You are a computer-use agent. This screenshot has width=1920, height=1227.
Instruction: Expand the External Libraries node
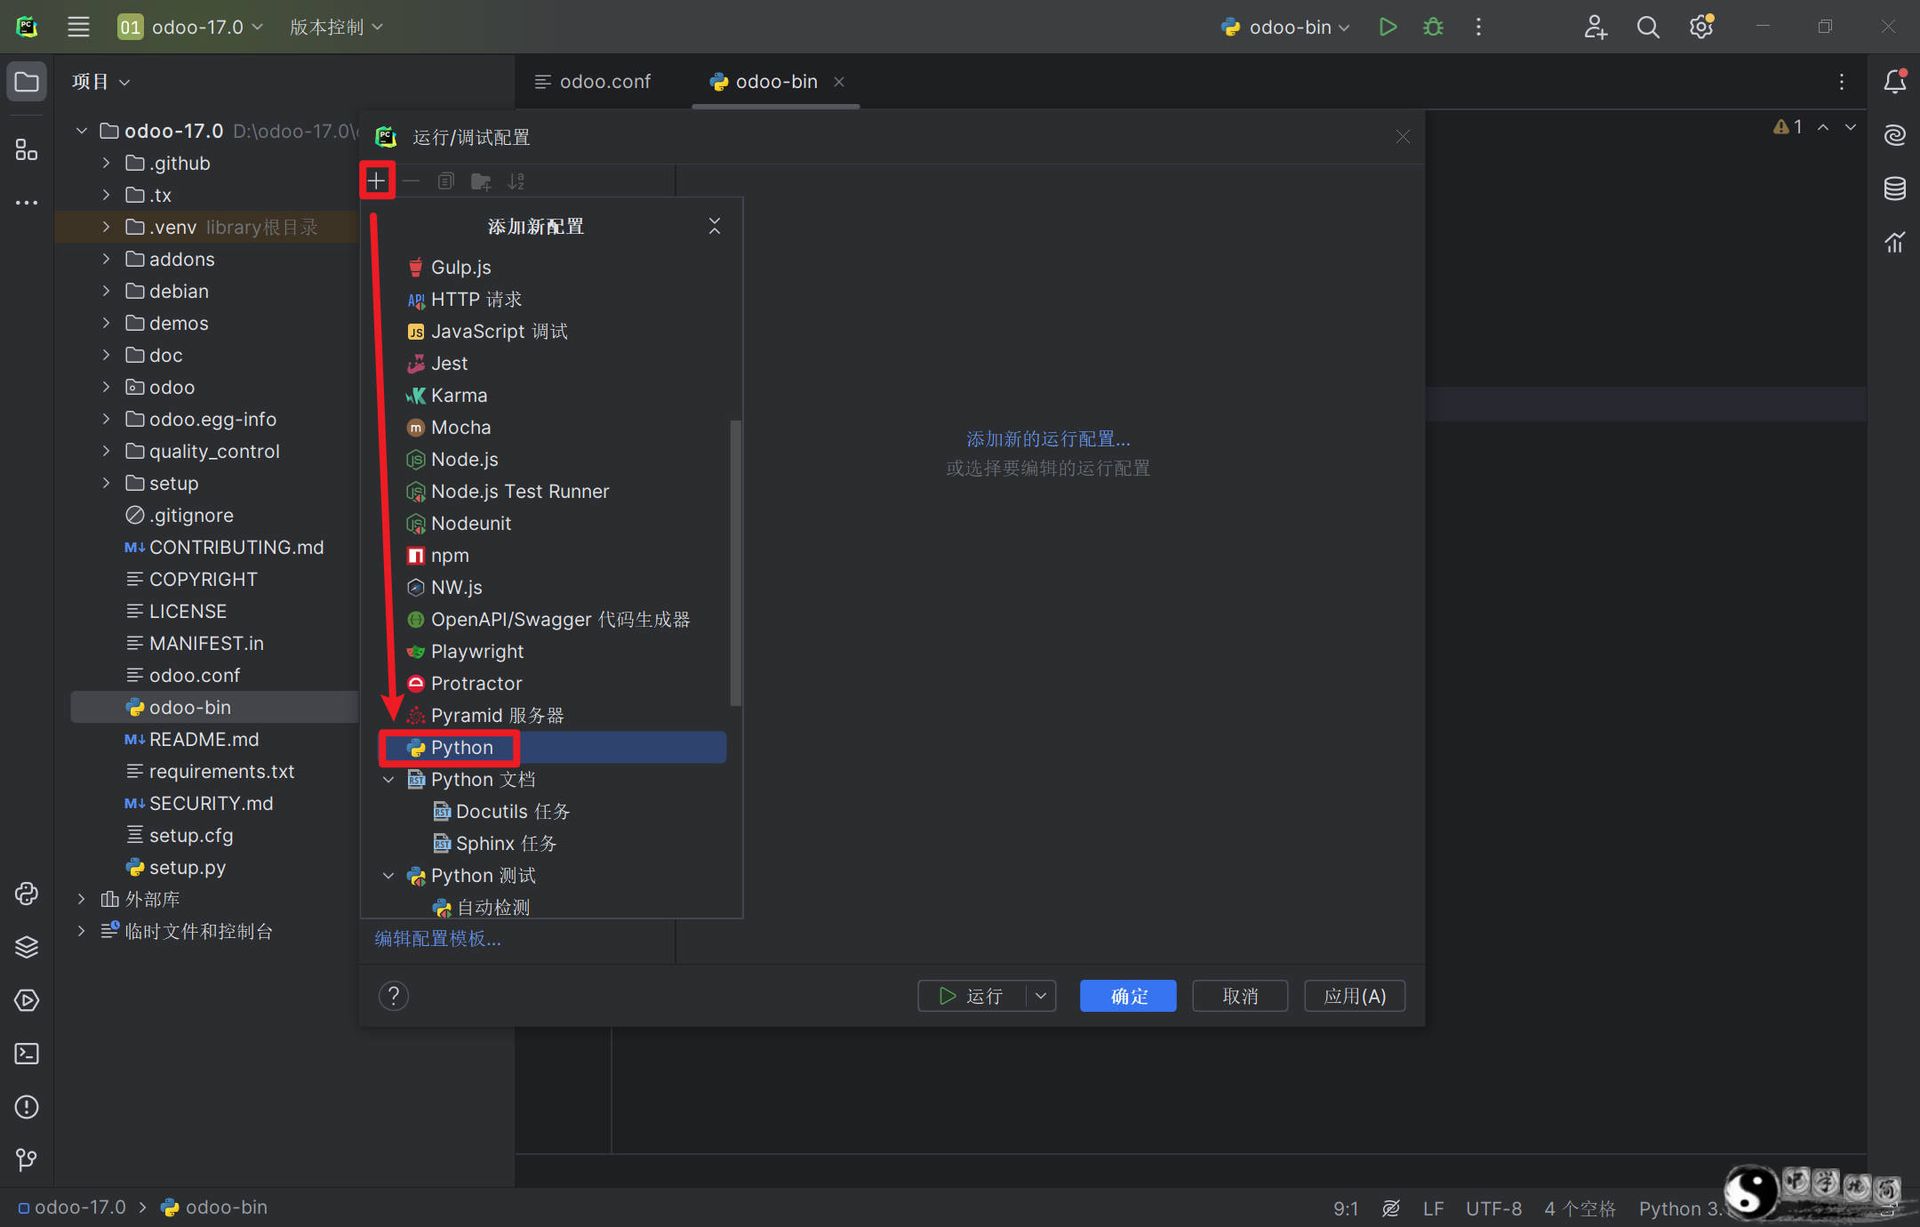[x=82, y=899]
